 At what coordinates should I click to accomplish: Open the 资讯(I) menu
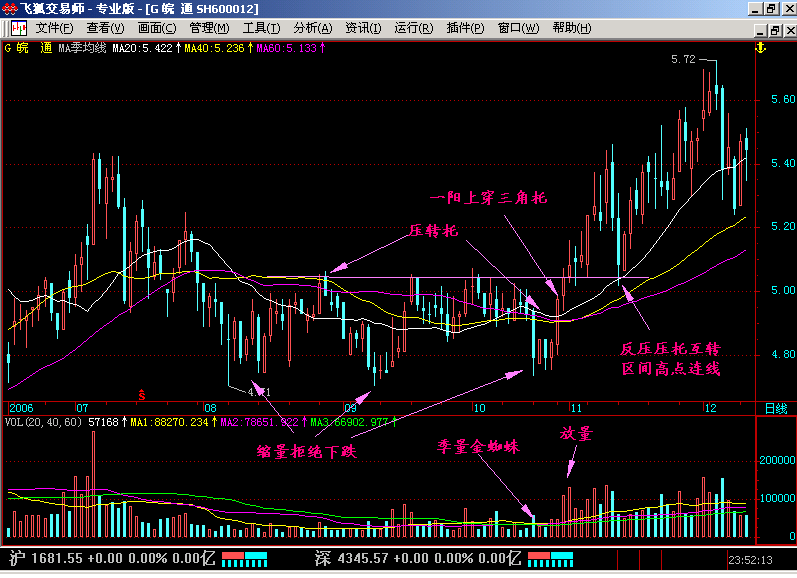pyautogui.click(x=363, y=28)
